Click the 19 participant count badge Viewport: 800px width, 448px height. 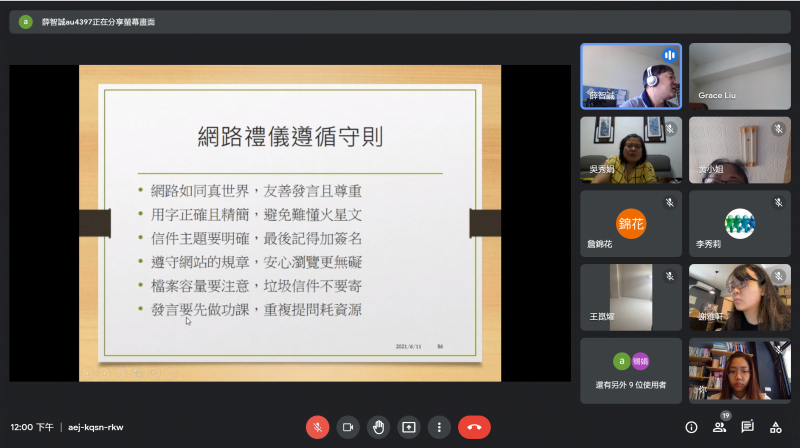point(726,415)
